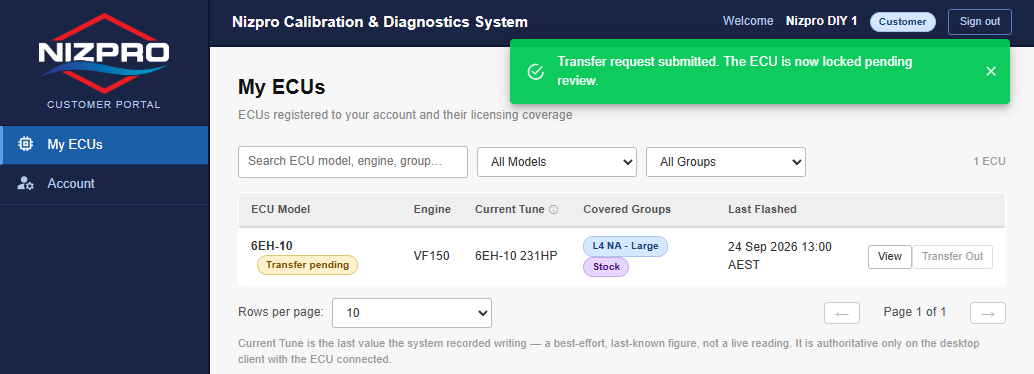Go to the next page arrow
The image size is (1034, 374).
pos(987,313)
